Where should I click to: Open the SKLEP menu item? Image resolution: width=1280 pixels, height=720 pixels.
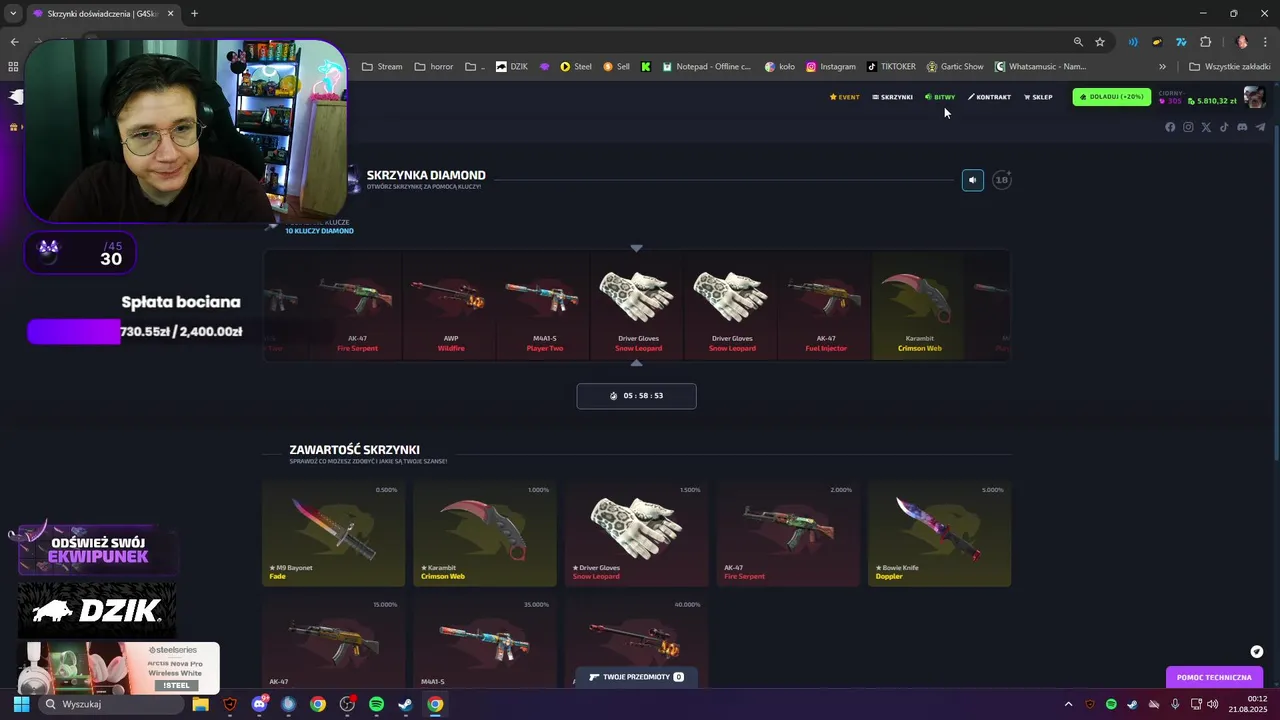point(1038,97)
